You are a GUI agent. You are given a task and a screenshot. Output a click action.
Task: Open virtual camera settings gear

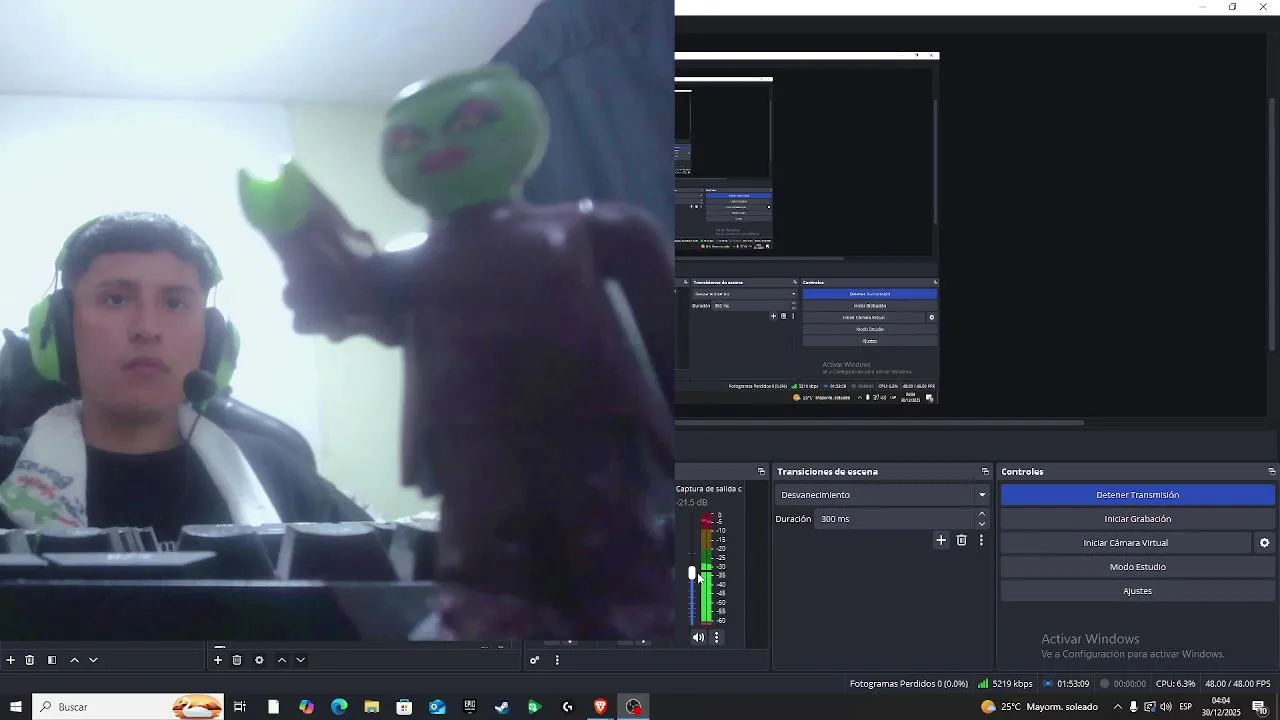coord(1265,543)
